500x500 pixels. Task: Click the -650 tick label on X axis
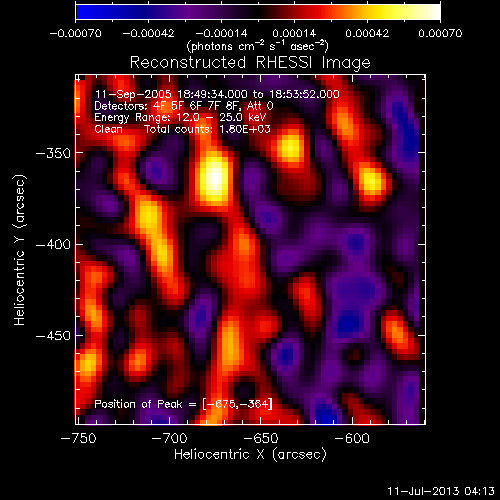261,438
